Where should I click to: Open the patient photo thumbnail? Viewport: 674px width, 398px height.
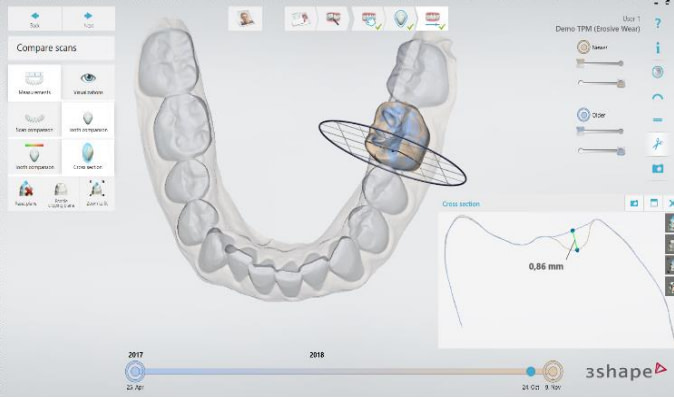tap(245, 18)
